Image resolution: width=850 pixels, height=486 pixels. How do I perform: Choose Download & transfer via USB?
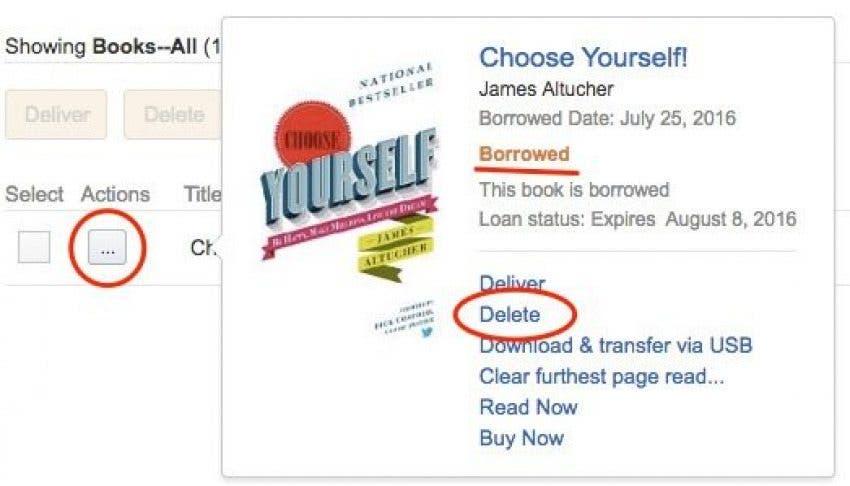pyautogui.click(x=616, y=345)
